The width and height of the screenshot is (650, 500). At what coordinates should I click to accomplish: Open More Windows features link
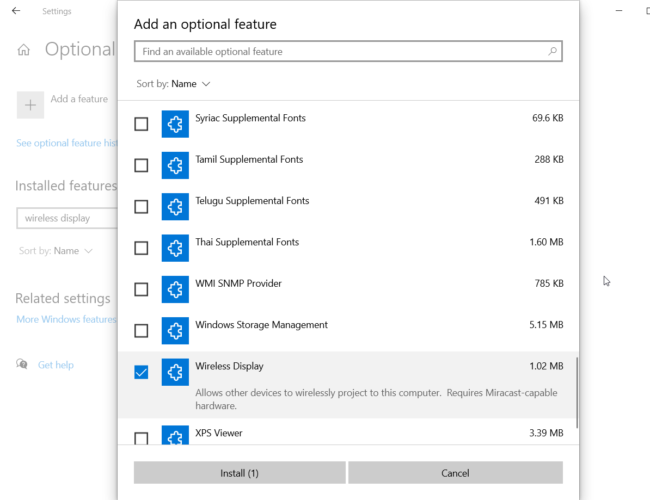tap(66, 319)
